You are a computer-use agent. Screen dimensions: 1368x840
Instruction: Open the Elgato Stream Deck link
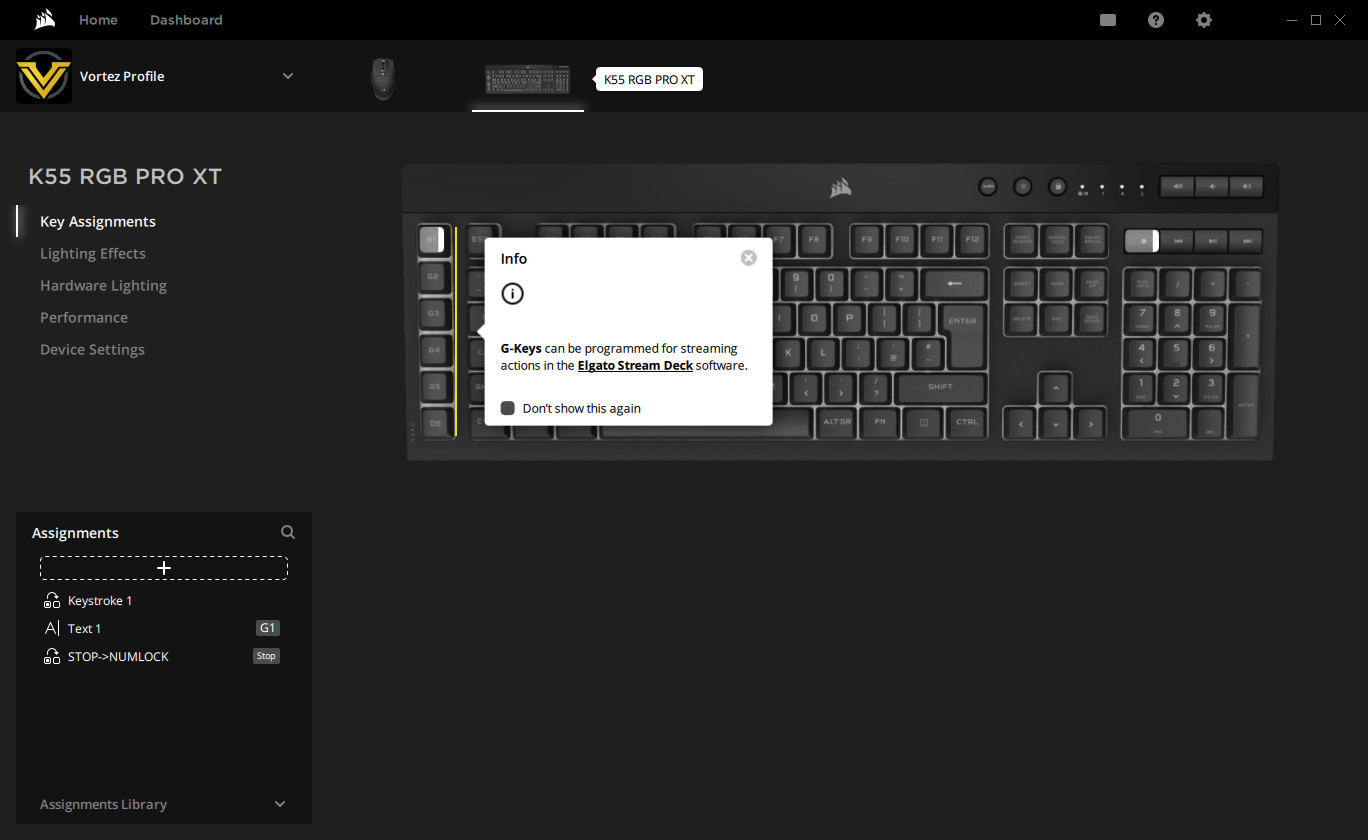(635, 366)
